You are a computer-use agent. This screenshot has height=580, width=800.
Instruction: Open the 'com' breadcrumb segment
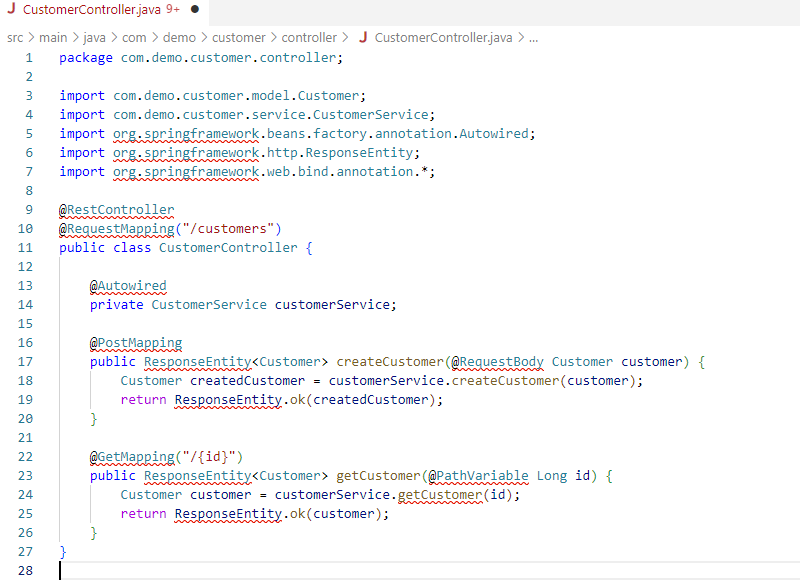click(x=134, y=38)
